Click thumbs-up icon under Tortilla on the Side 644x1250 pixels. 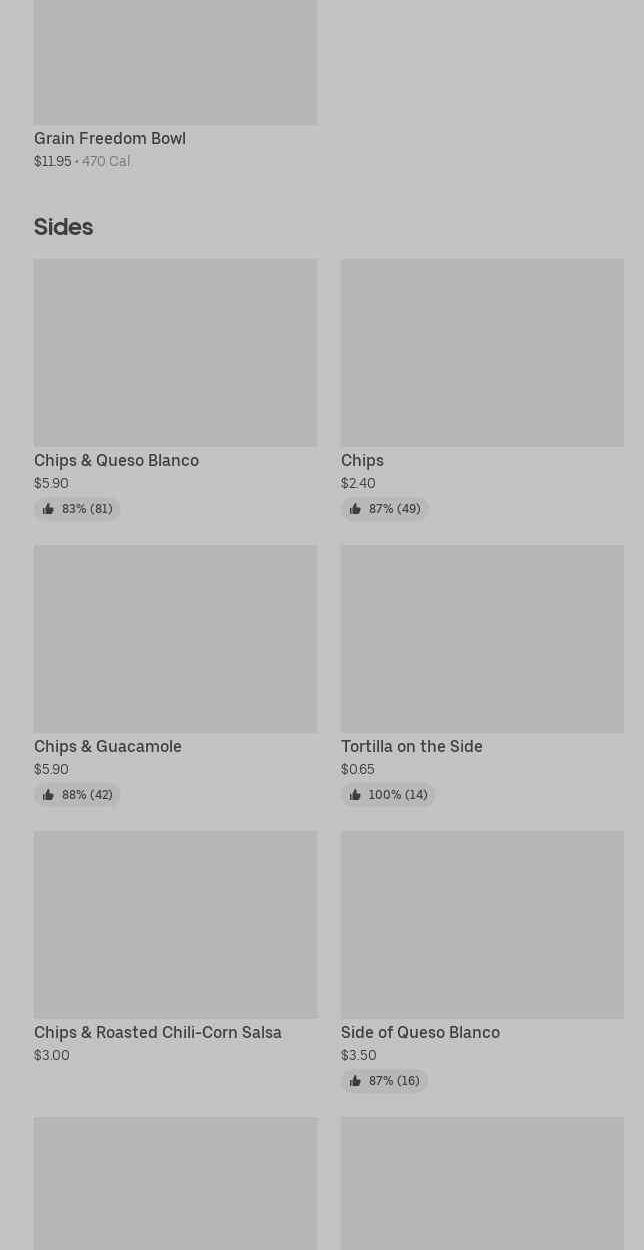pos(355,795)
